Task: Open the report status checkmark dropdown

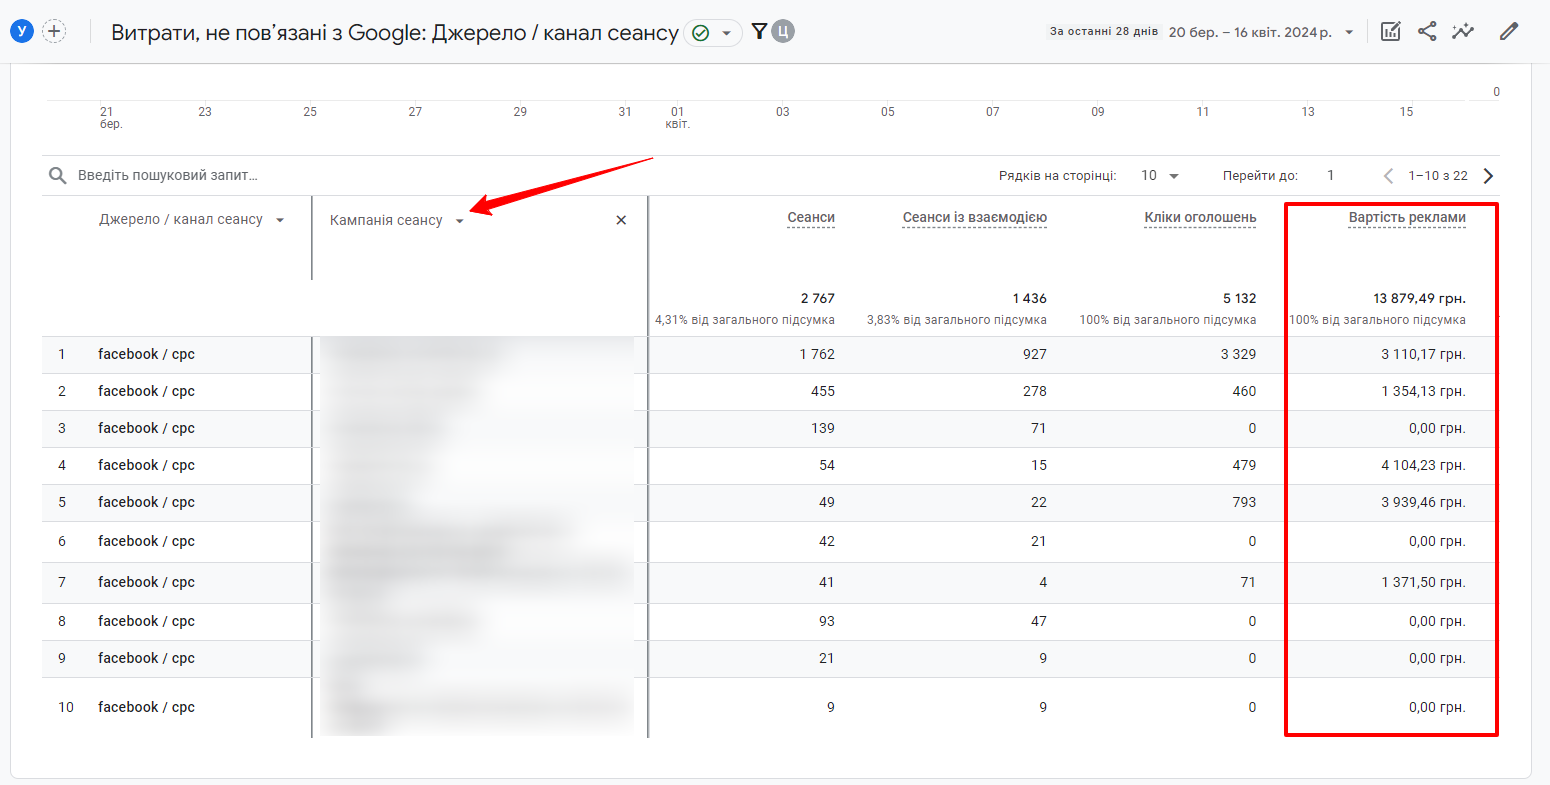Action: (x=713, y=33)
